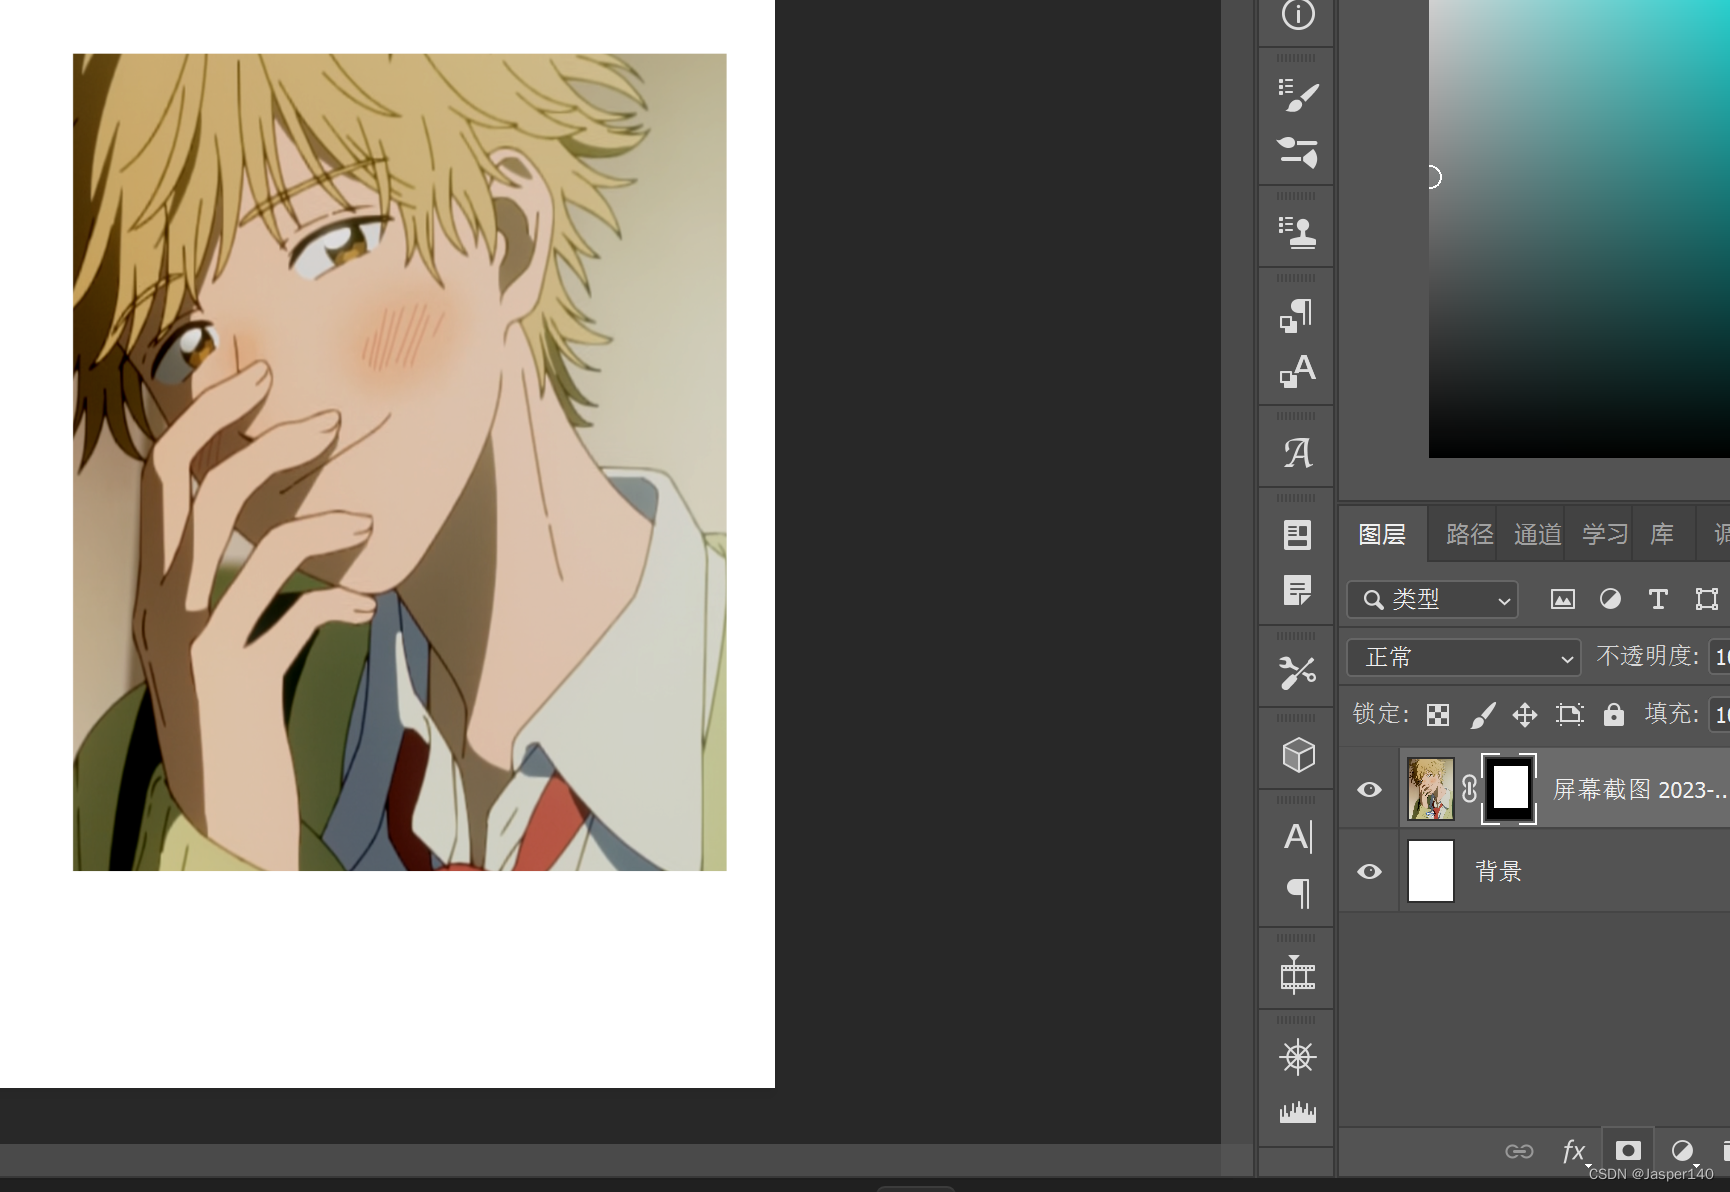
Task: Switch to the 图层 tab
Action: (x=1382, y=535)
